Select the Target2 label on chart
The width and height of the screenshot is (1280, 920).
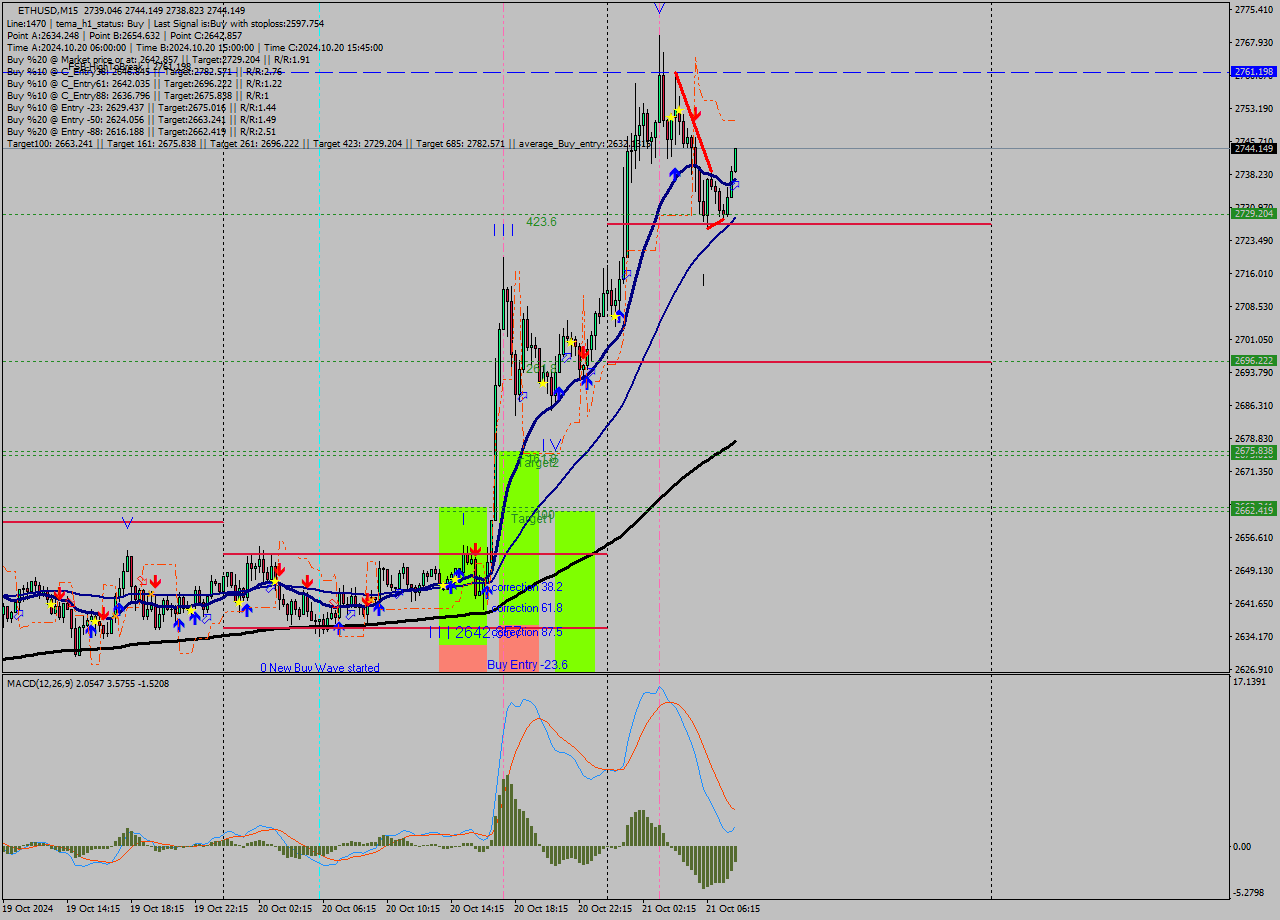click(x=537, y=463)
